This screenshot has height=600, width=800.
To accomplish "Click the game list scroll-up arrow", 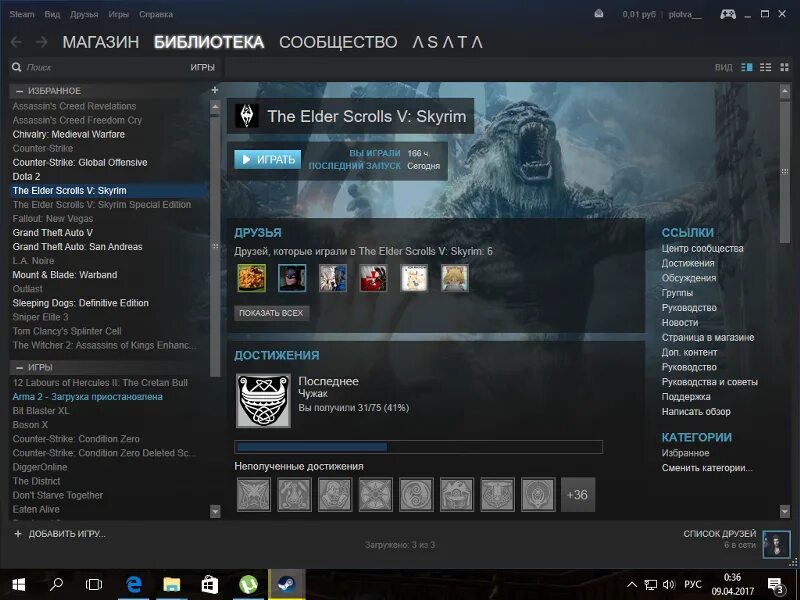I will click(x=215, y=107).
